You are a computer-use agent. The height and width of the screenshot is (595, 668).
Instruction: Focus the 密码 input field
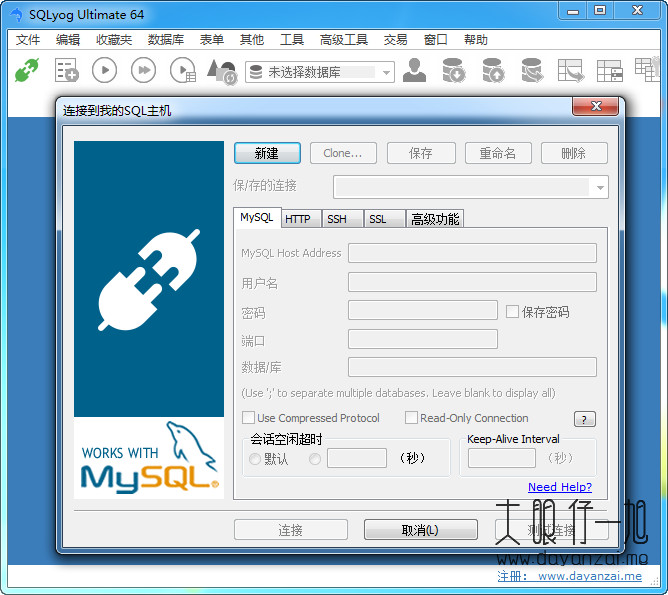point(423,310)
